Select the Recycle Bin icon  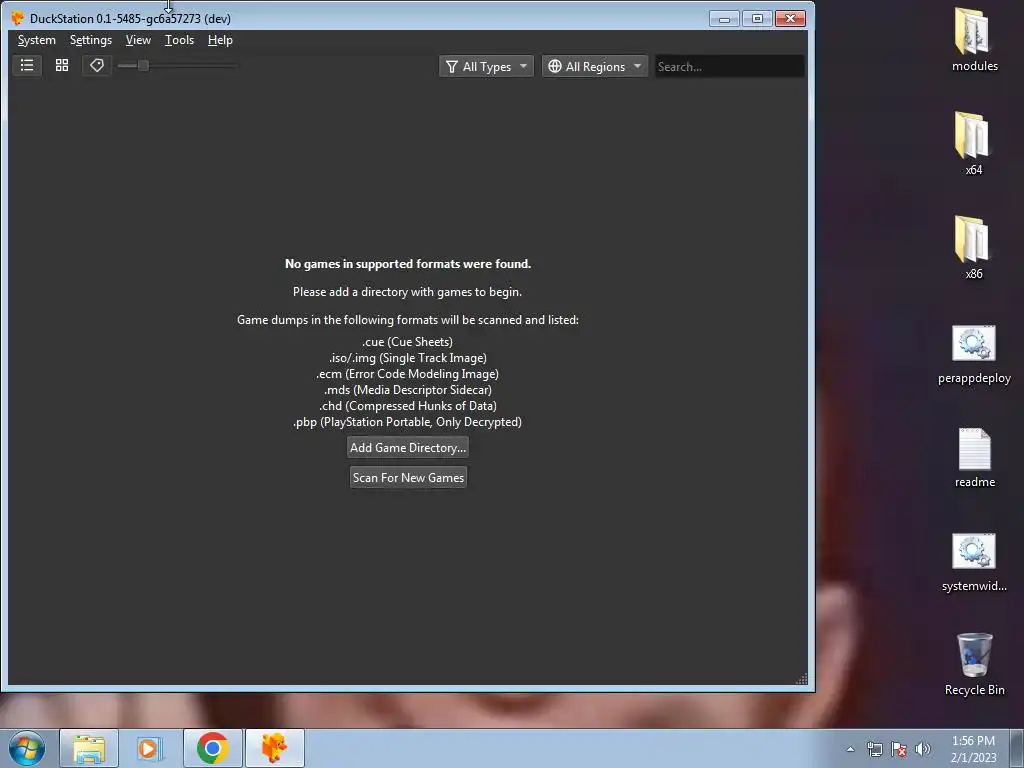tap(974, 664)
